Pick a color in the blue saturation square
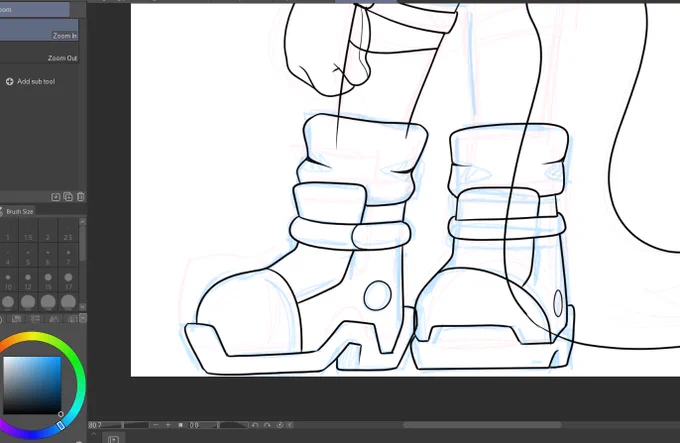This screenshot has width=680, height=443. click(x=32, y=385)
